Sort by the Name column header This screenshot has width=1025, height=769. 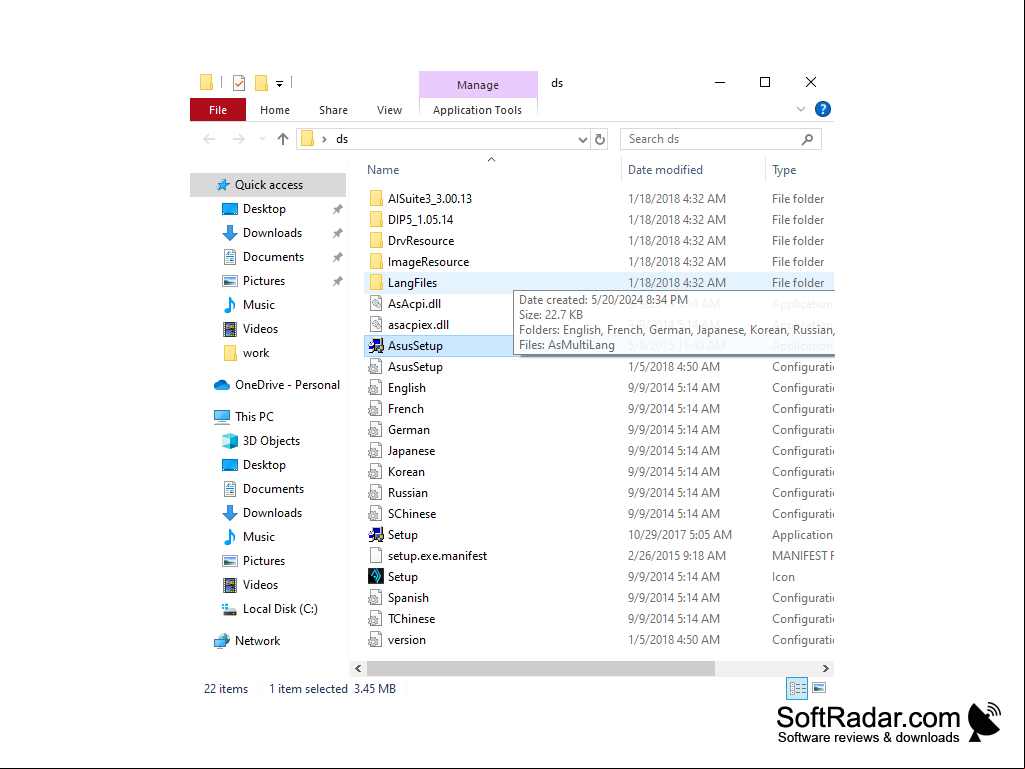coord(383,170)
